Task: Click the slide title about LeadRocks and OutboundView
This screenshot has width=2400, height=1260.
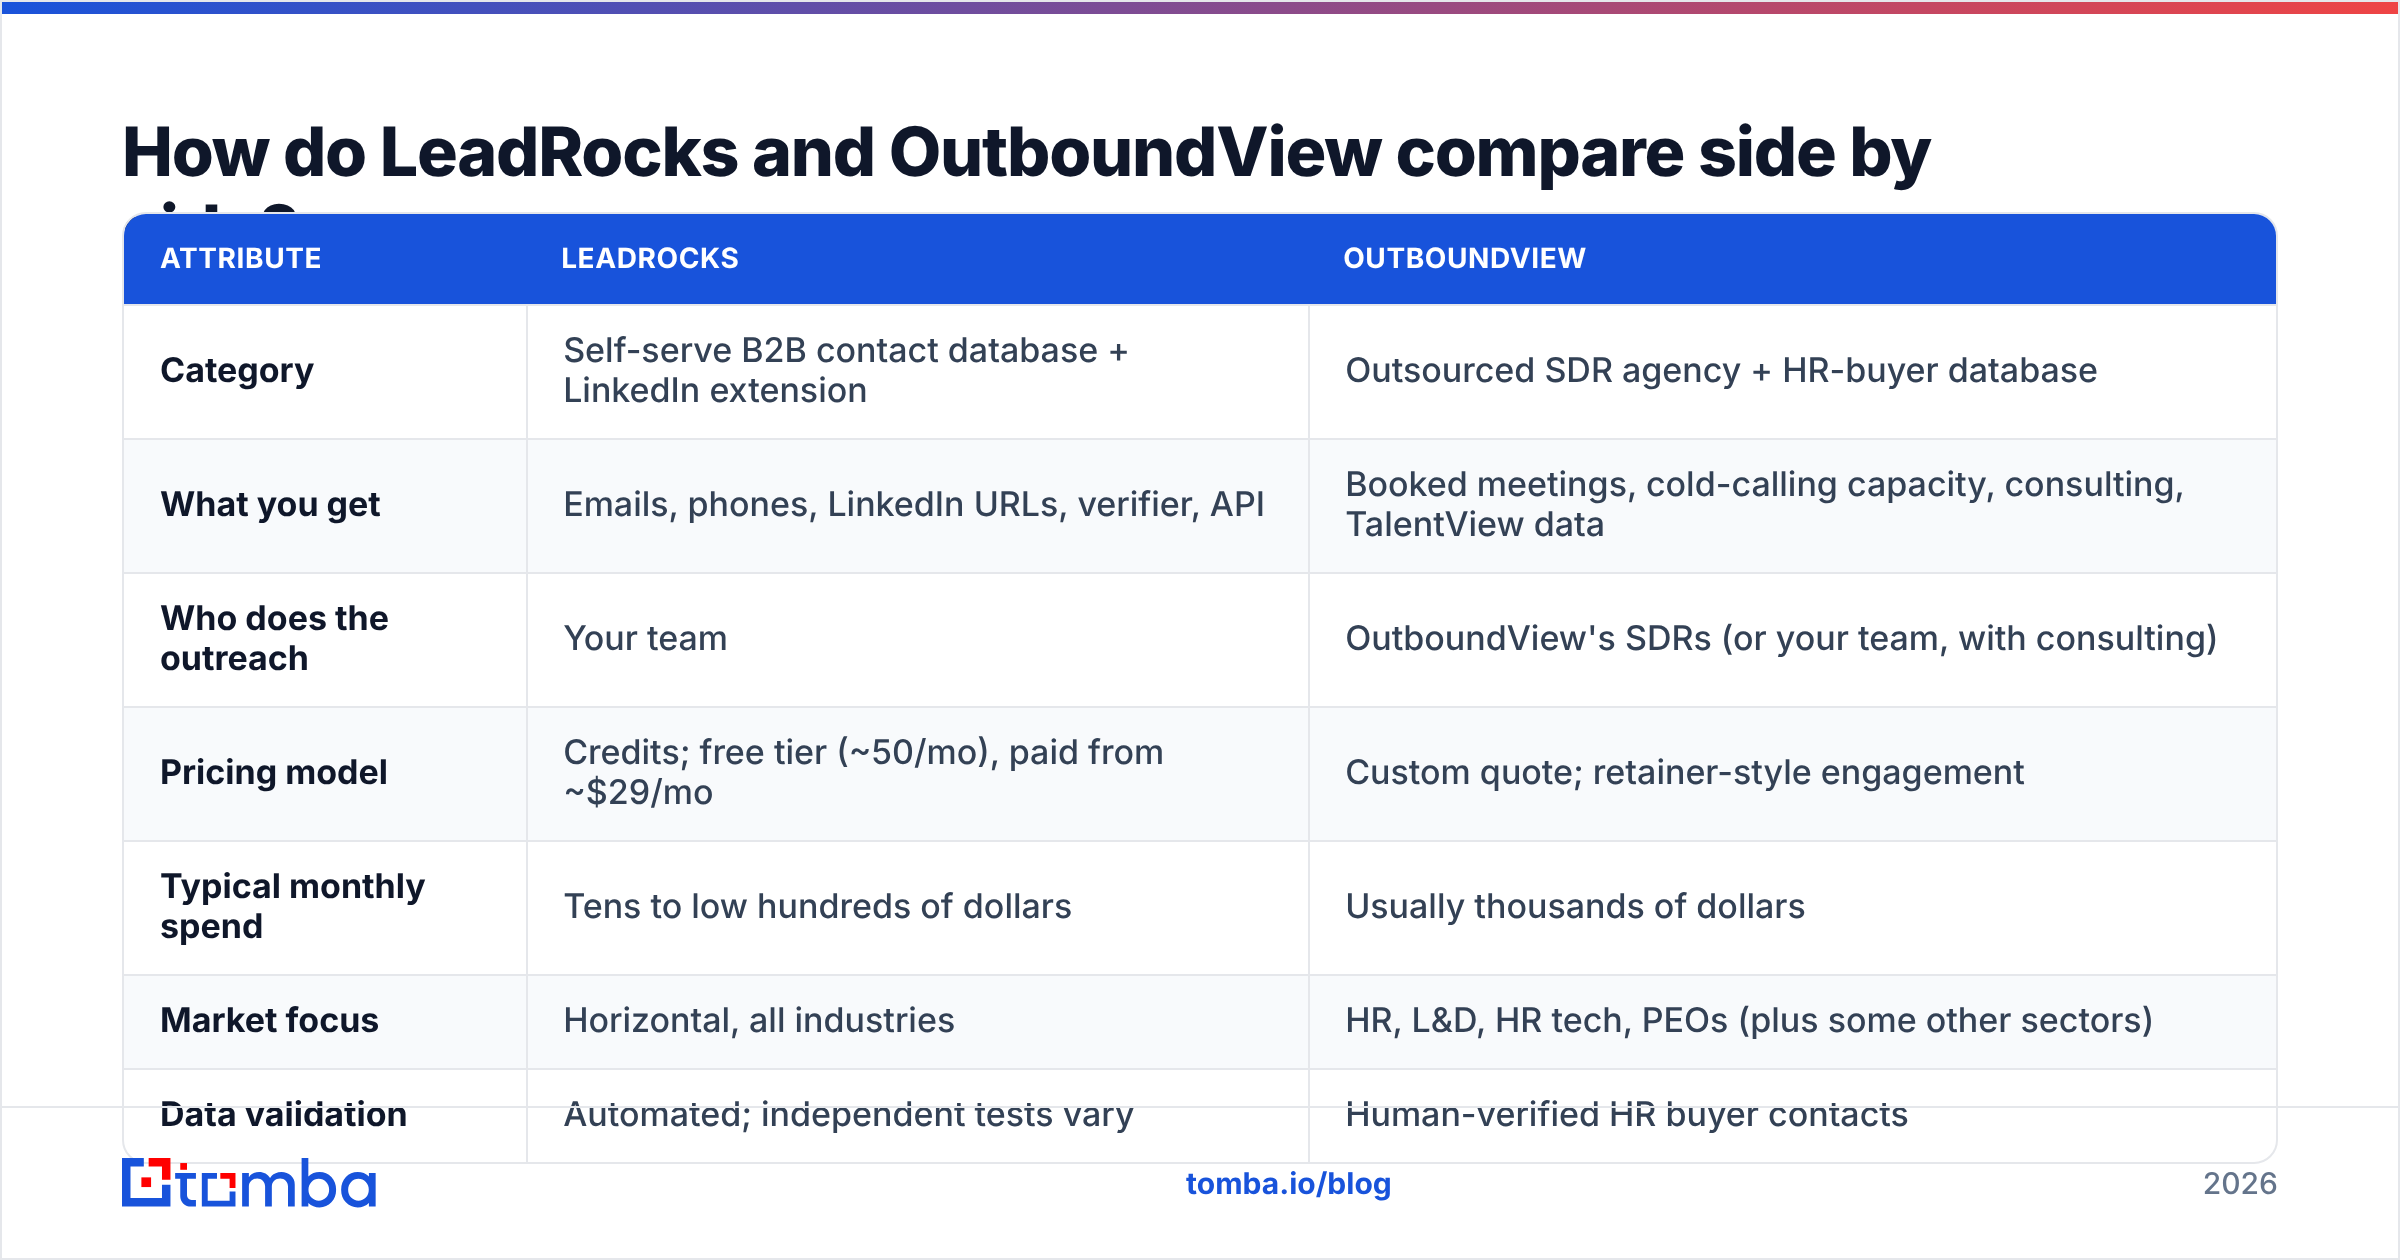Action: coord(1026,155)
